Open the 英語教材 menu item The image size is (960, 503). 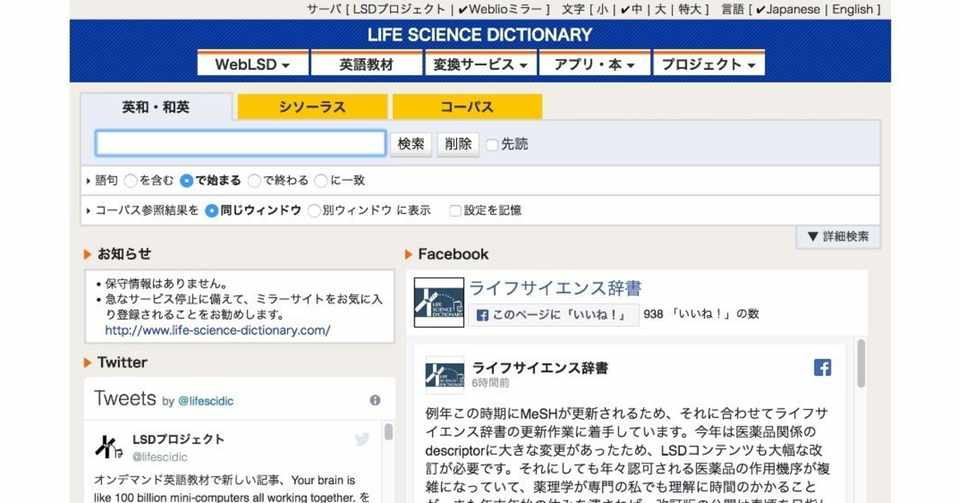point(367,64)
